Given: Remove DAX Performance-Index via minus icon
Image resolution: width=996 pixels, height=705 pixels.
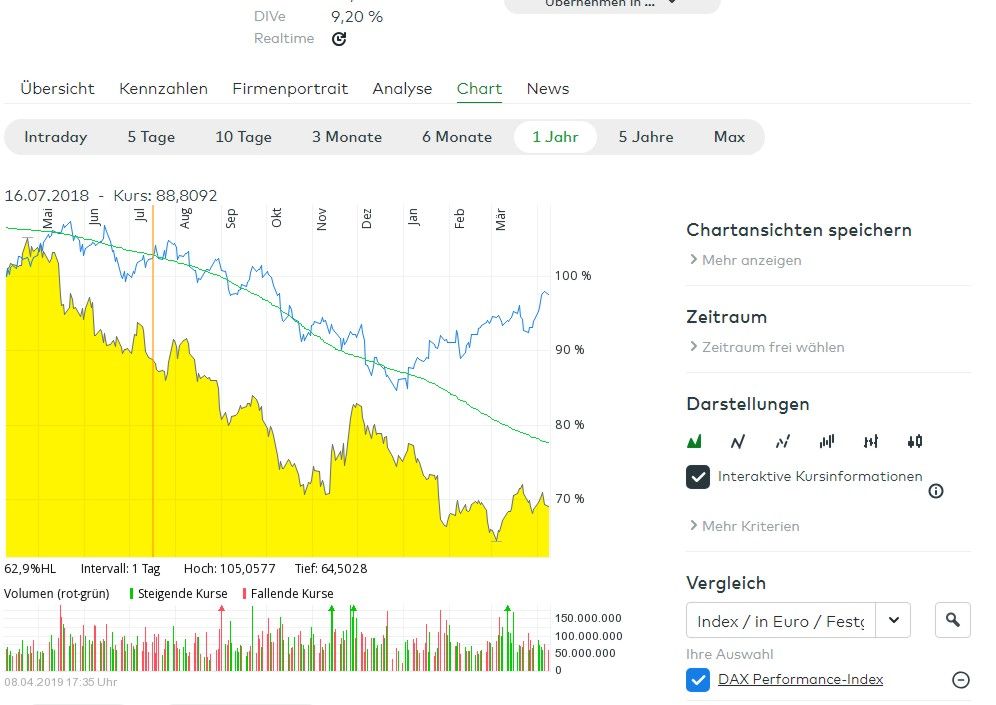Looking at the screenshot, I should [961, 679].
